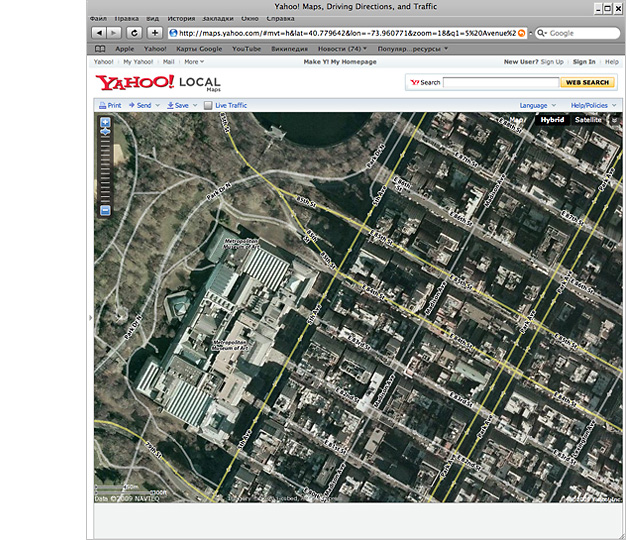
Task: Open the Save dropdown menu
Action: [180, 105]
